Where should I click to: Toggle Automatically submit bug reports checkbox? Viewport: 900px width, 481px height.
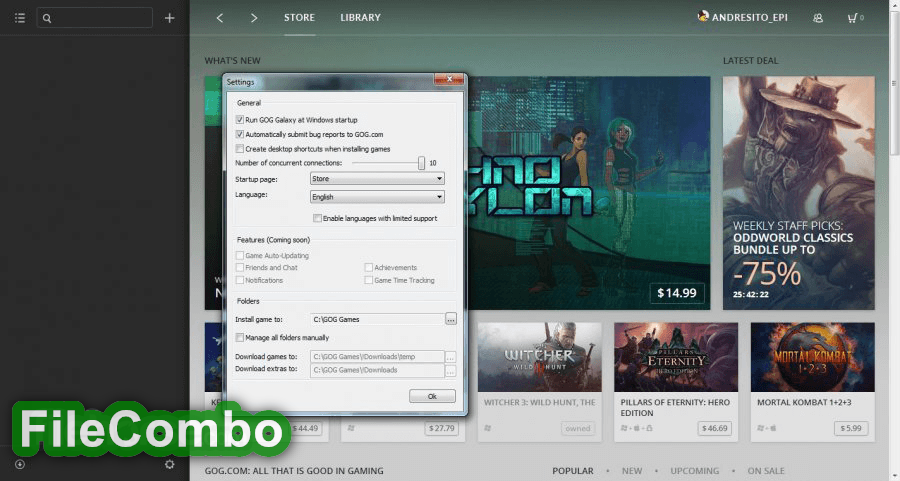pos(239,134)
